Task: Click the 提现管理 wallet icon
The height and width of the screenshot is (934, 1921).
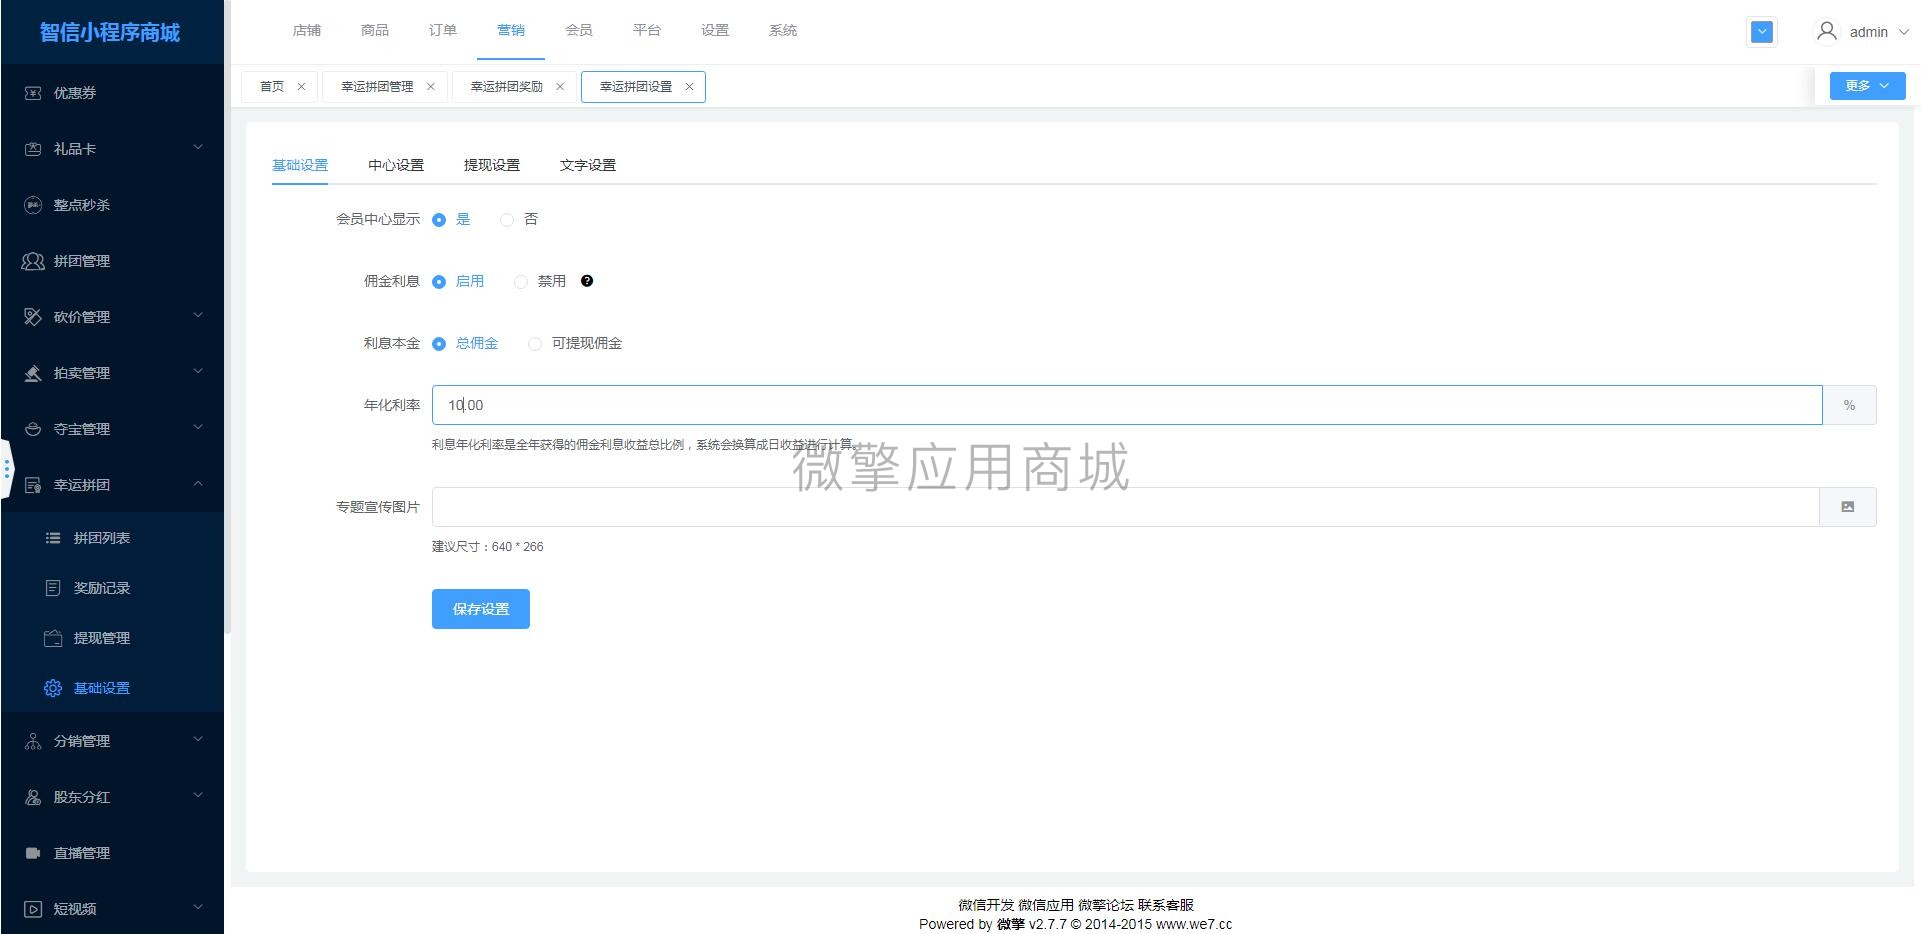Action: pos(53,638)
